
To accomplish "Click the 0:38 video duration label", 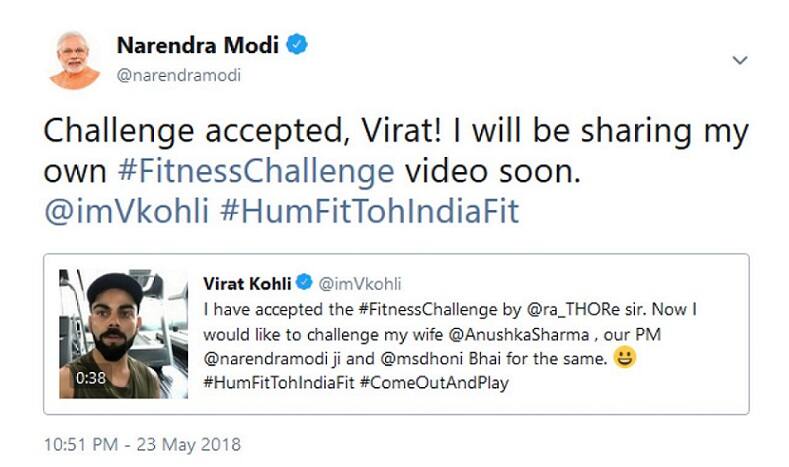I will point(91,380).
